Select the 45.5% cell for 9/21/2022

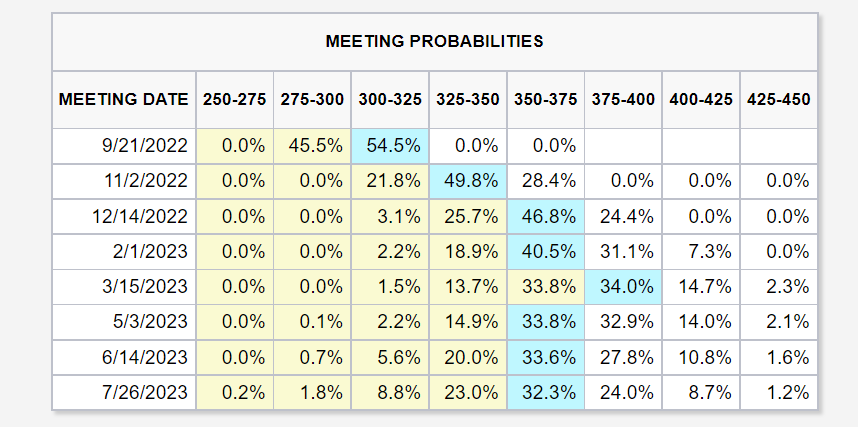(312, 146)
